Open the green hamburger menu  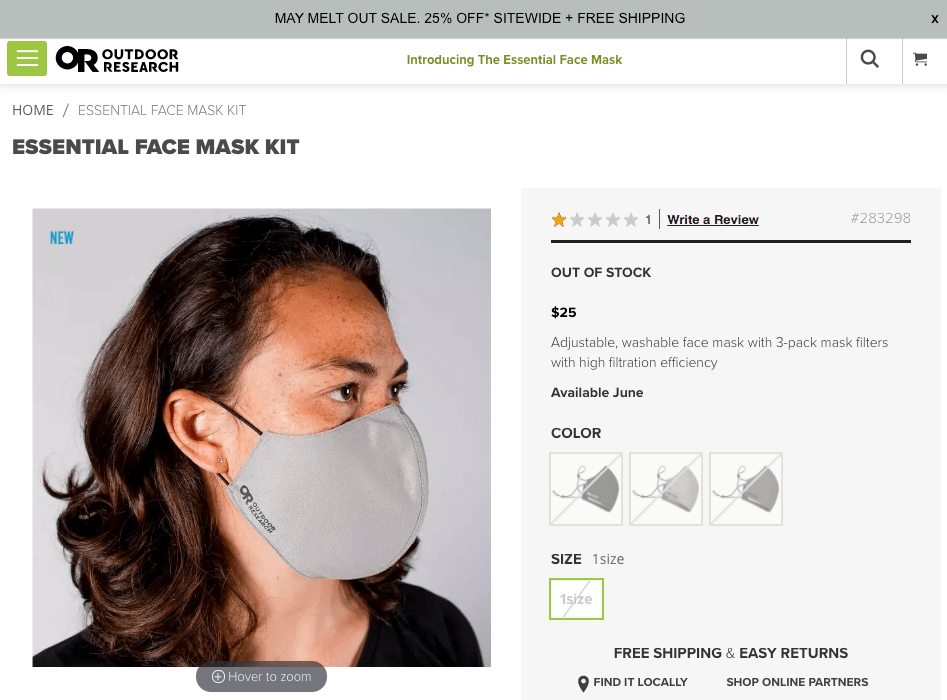click(27, 59)
